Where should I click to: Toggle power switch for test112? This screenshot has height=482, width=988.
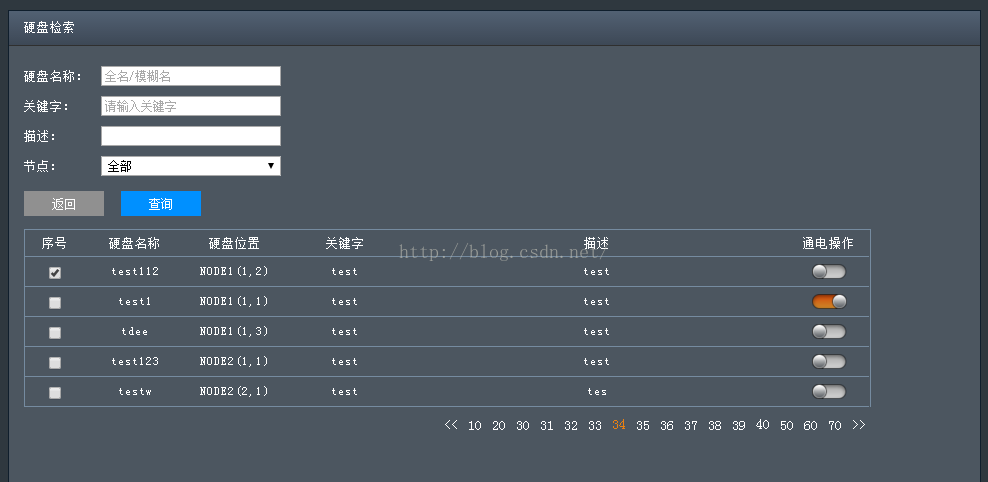click(829, 272)
